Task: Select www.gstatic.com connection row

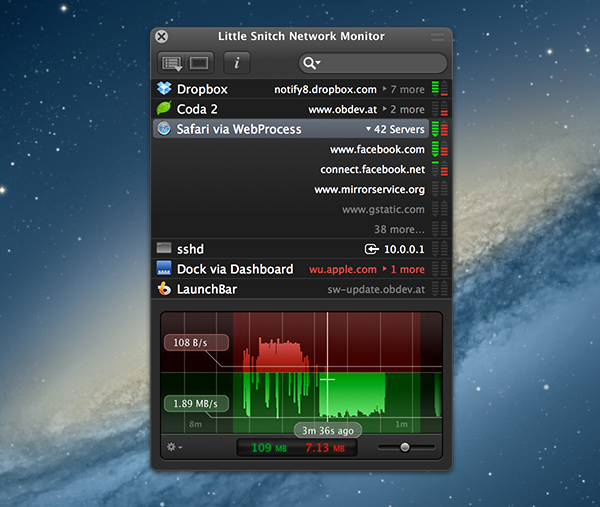Action: (x=302, y=209)
